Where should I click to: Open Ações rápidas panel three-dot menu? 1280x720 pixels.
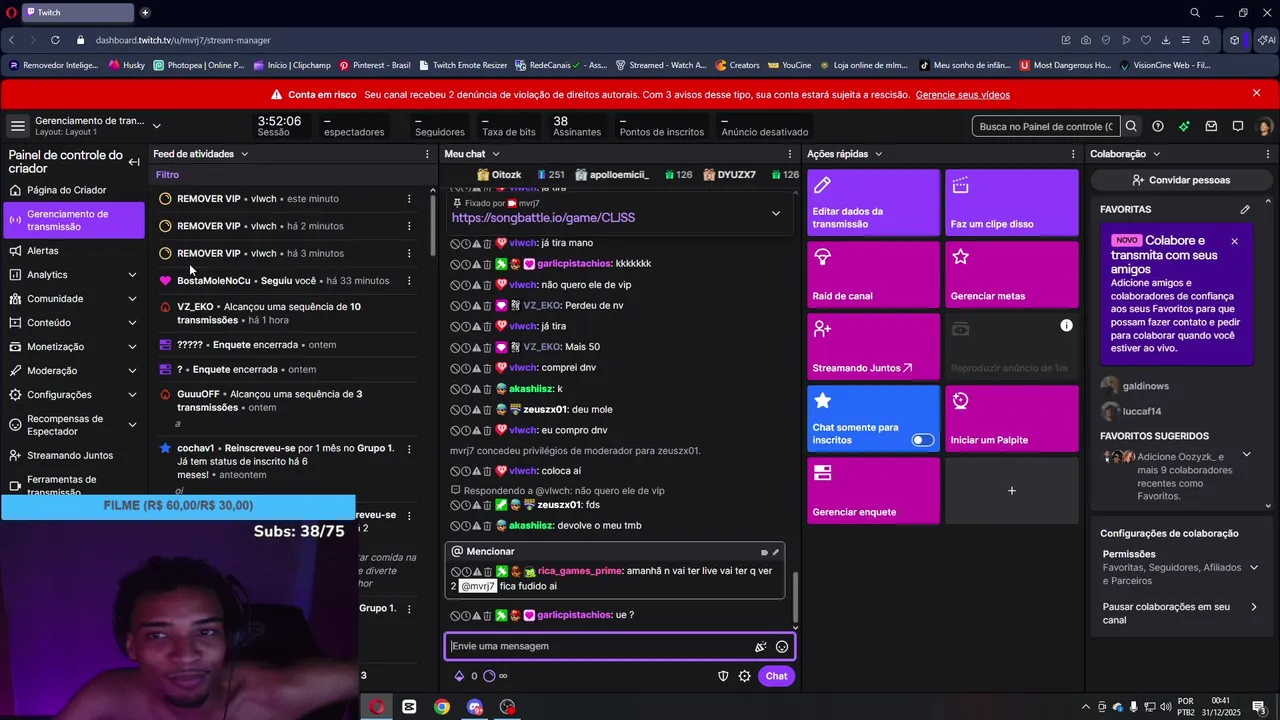1074,154
